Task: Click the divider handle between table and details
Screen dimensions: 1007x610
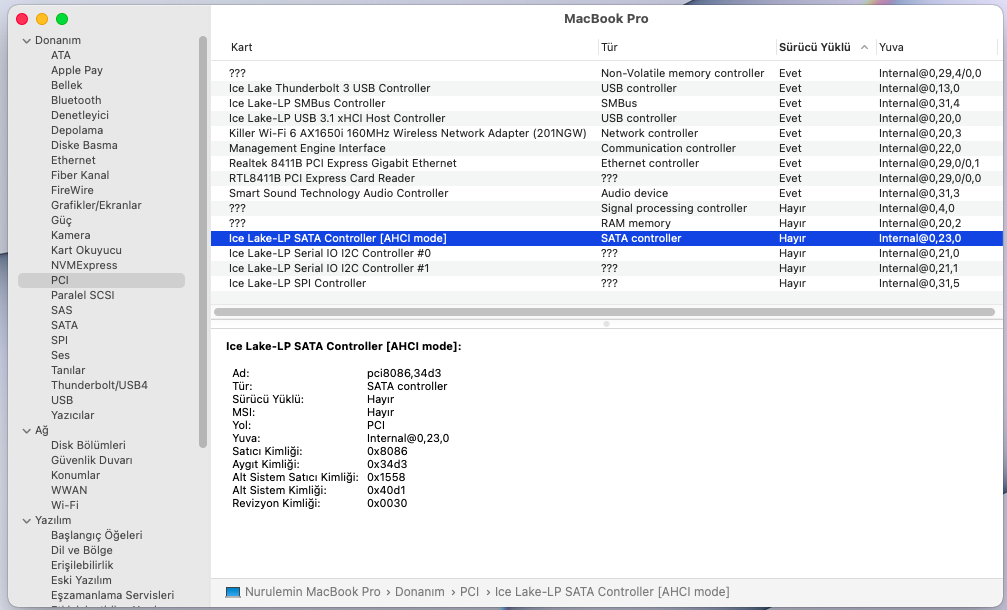Action: 604,324
